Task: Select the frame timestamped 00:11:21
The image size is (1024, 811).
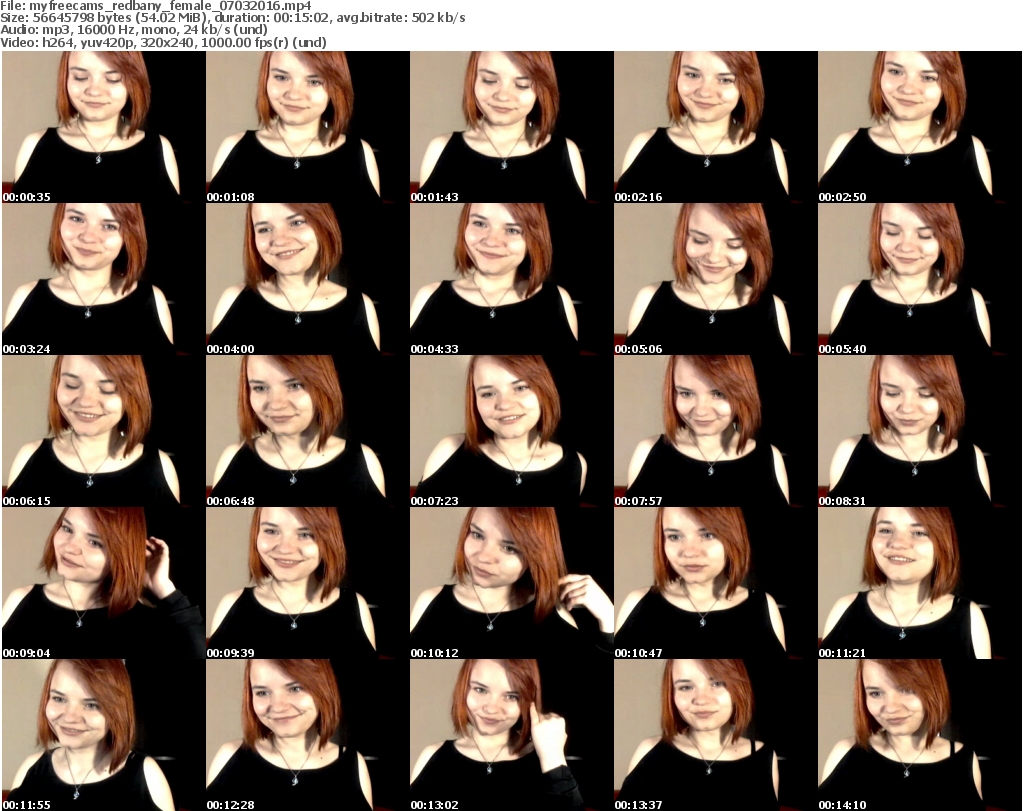Action: [x=918, y=583]
